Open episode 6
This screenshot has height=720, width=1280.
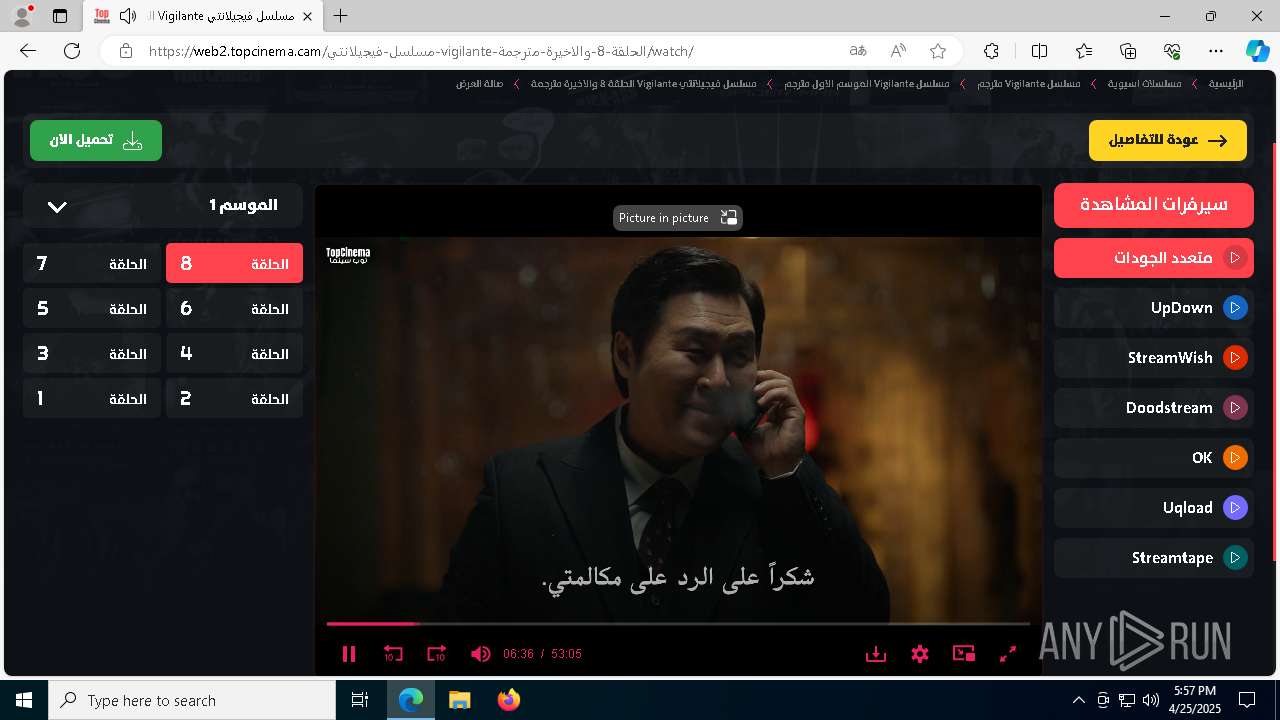click(234, 309)
